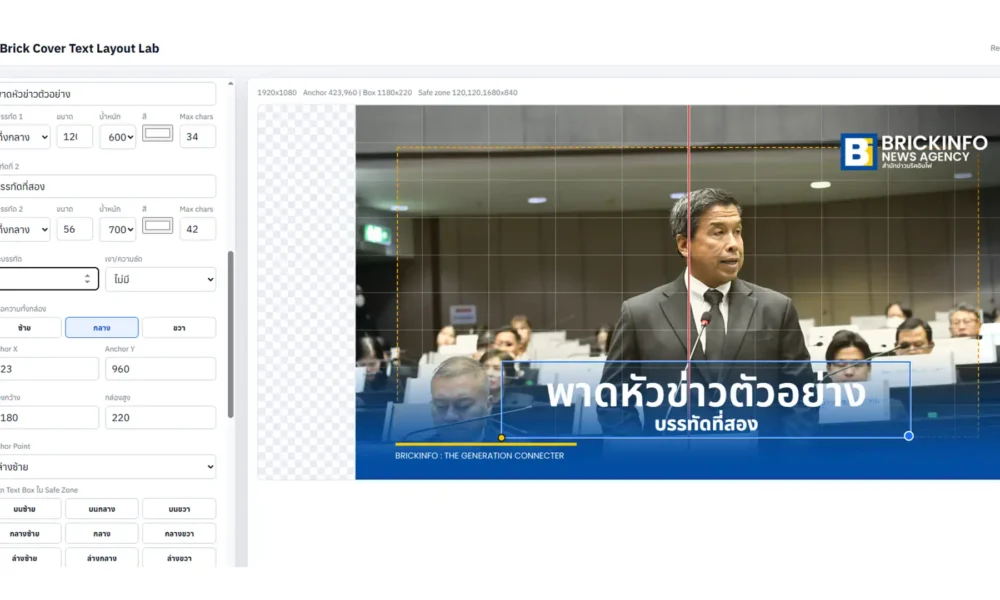Snap text box to ล่างขวา (bottom-right)
The height and width of the screenshot is (600, 1000).
179,558
